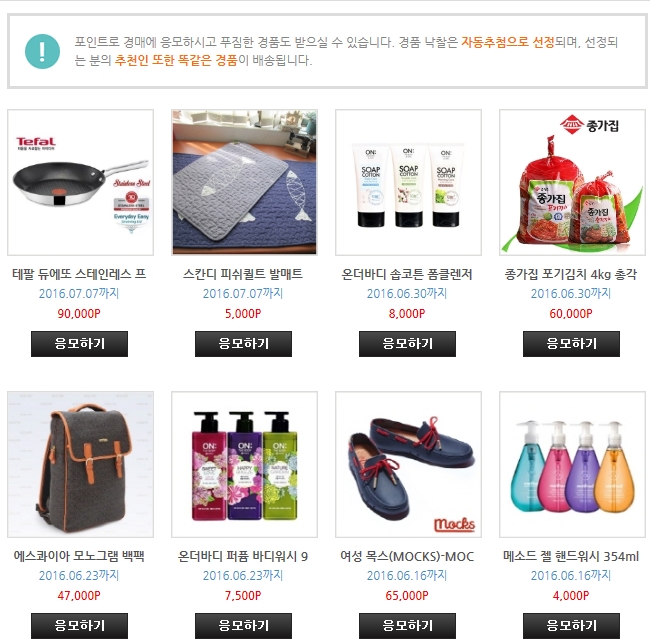Open the Jongga kimchi product image
The height and width of the screenshot is (641, 650).
(x=572, y=182)
